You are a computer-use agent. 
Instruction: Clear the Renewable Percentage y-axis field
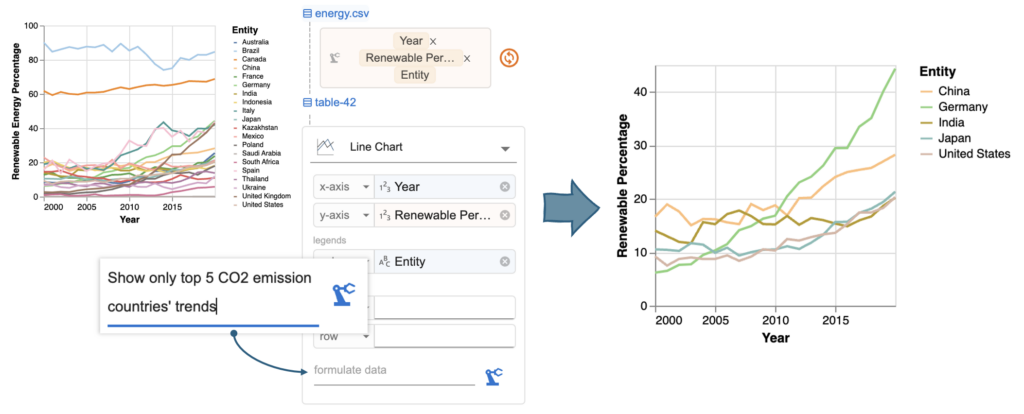505,215
